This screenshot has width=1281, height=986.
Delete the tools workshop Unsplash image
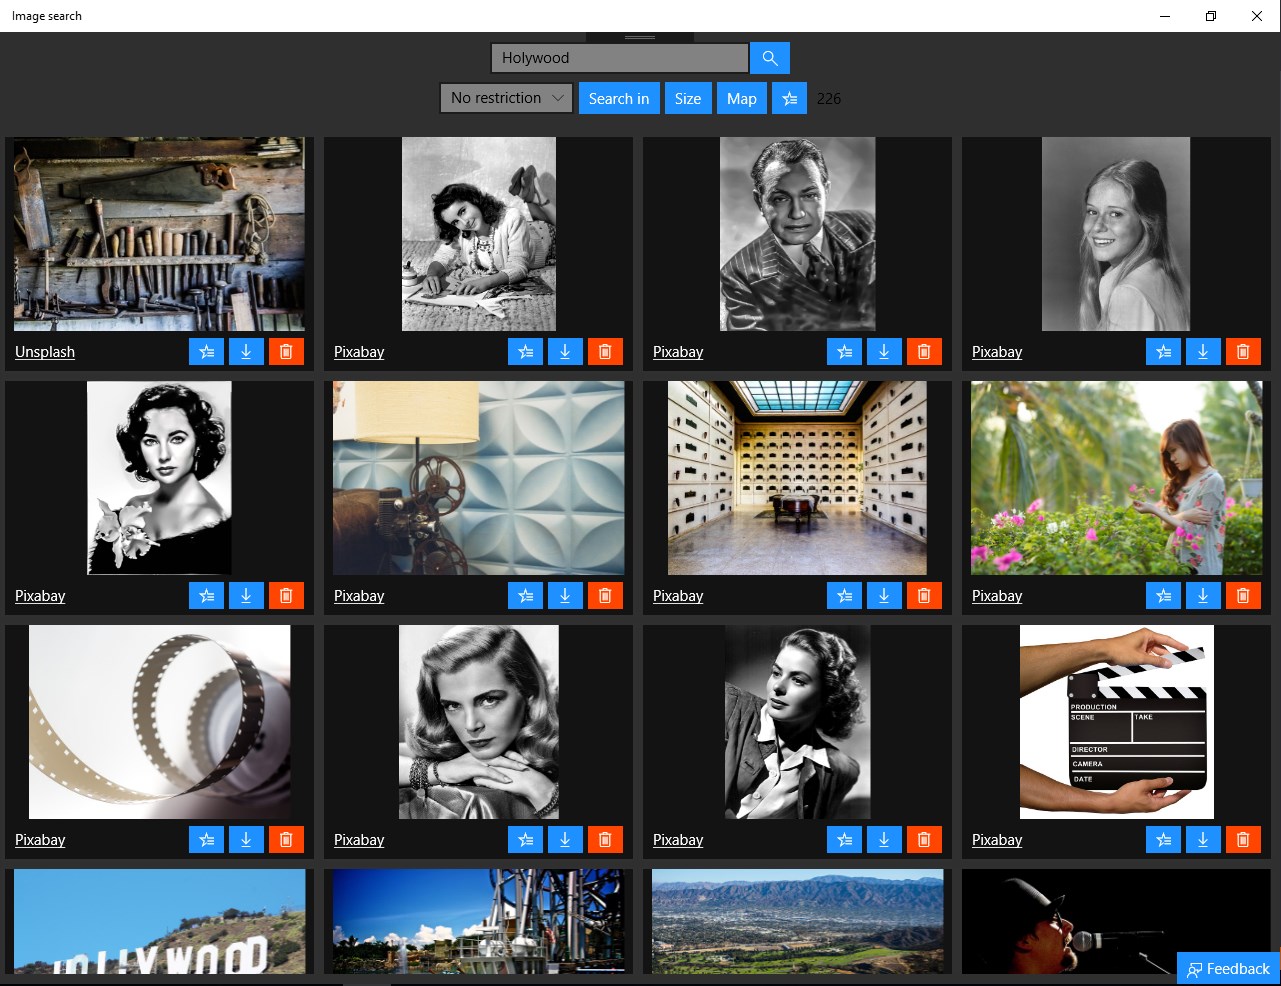(286, 352)
